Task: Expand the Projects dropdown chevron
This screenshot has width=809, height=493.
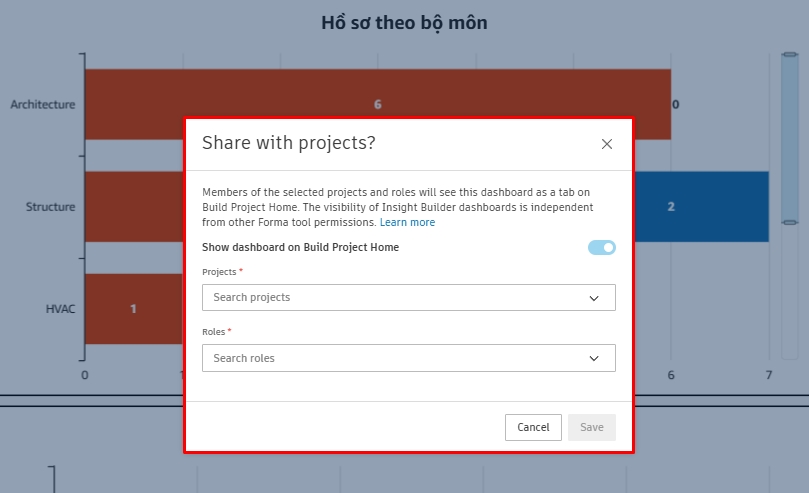Action: [x=594, y=298]
